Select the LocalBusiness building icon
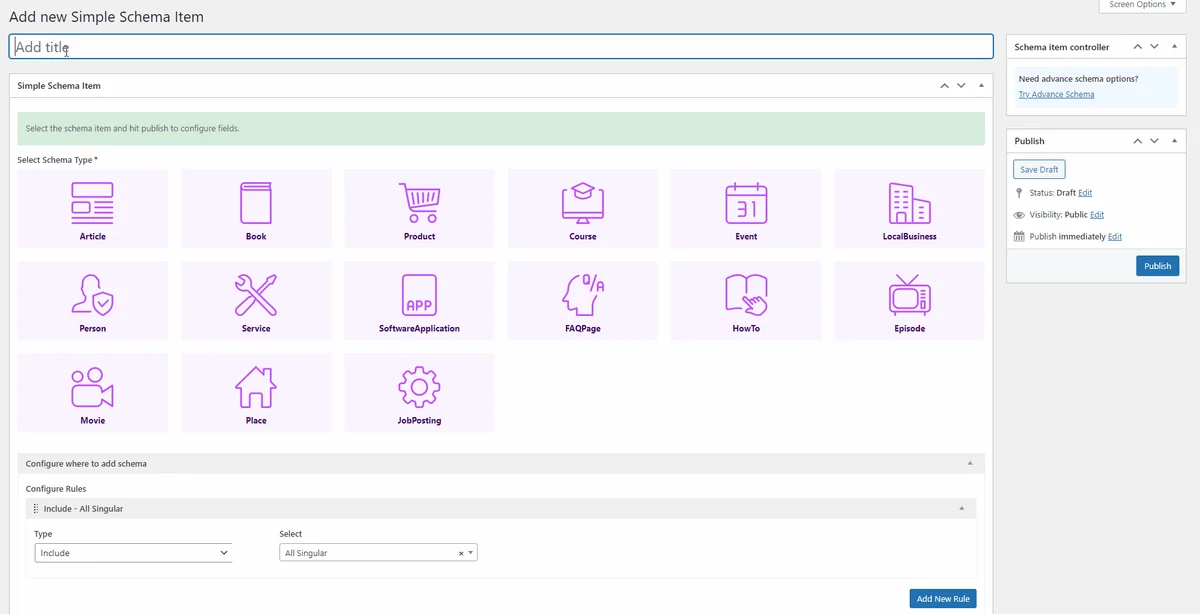This screenshot has height=614, width=1200. coord(909,203)
